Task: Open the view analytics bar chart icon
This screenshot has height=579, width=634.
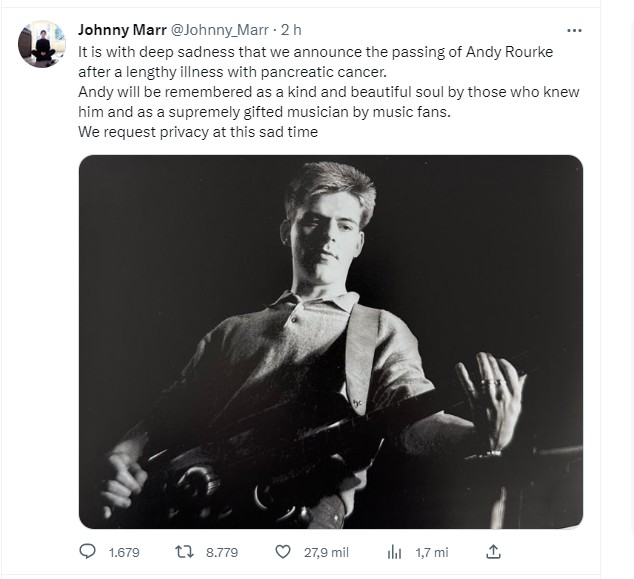Action: [394, 551]
